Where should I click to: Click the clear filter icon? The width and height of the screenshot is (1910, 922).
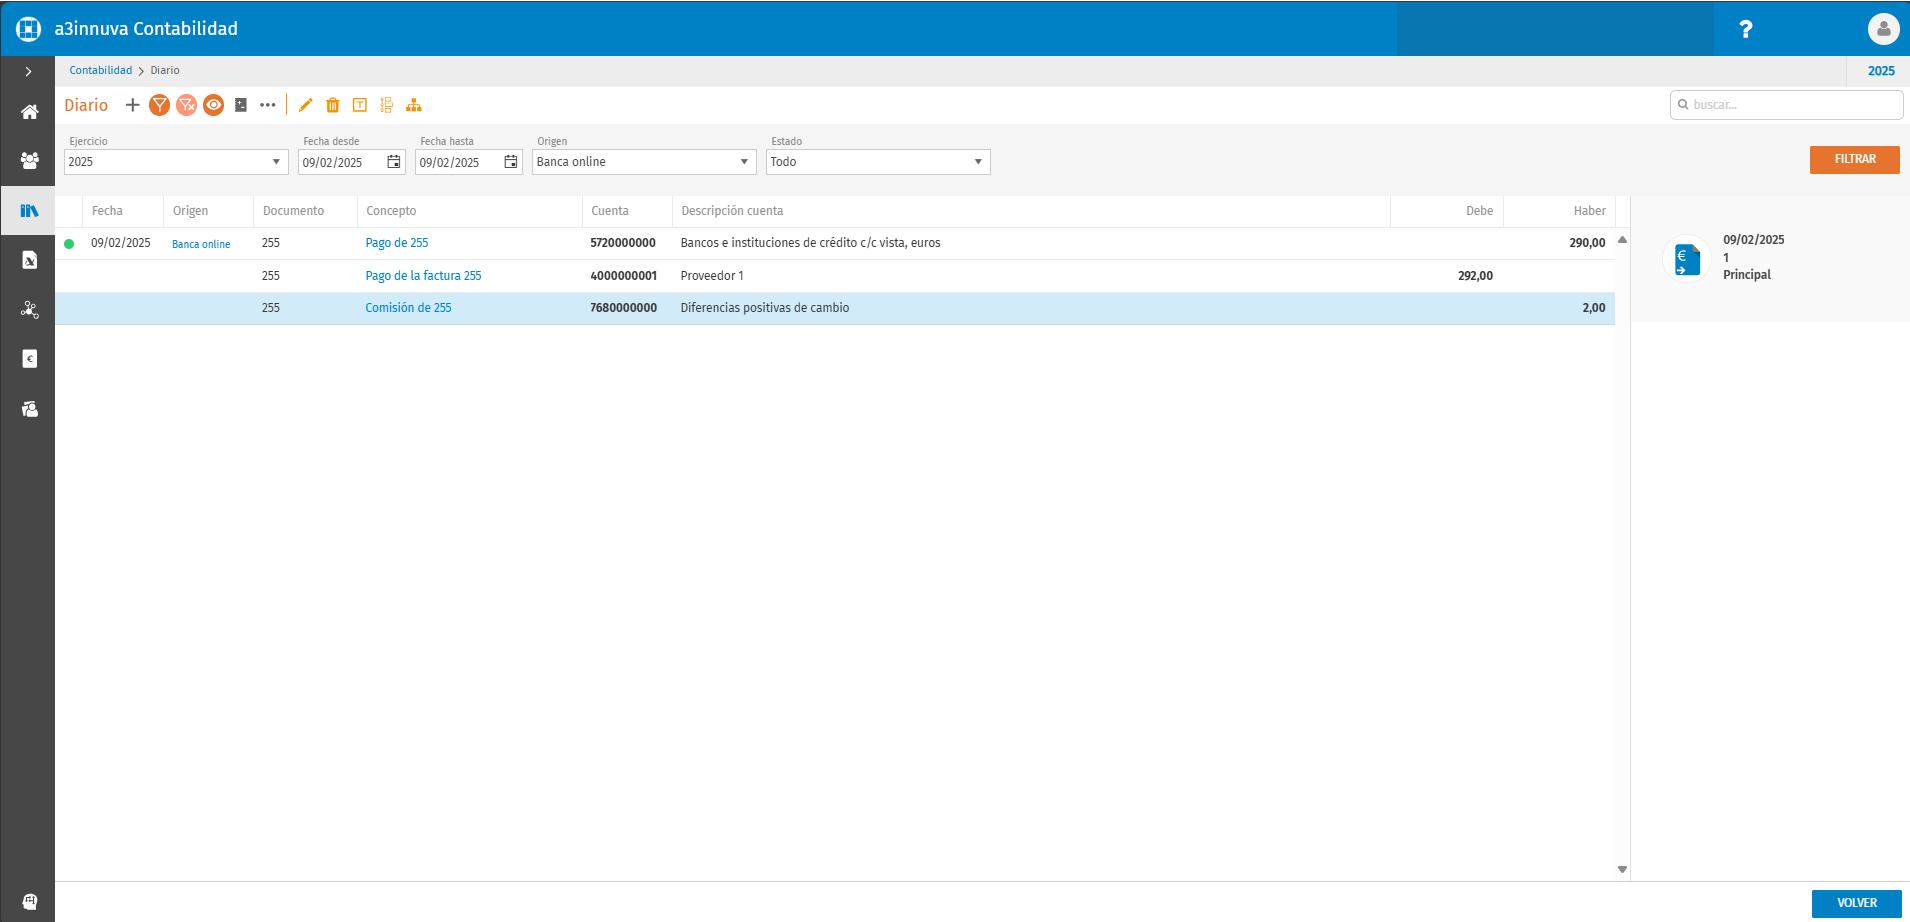186,105
